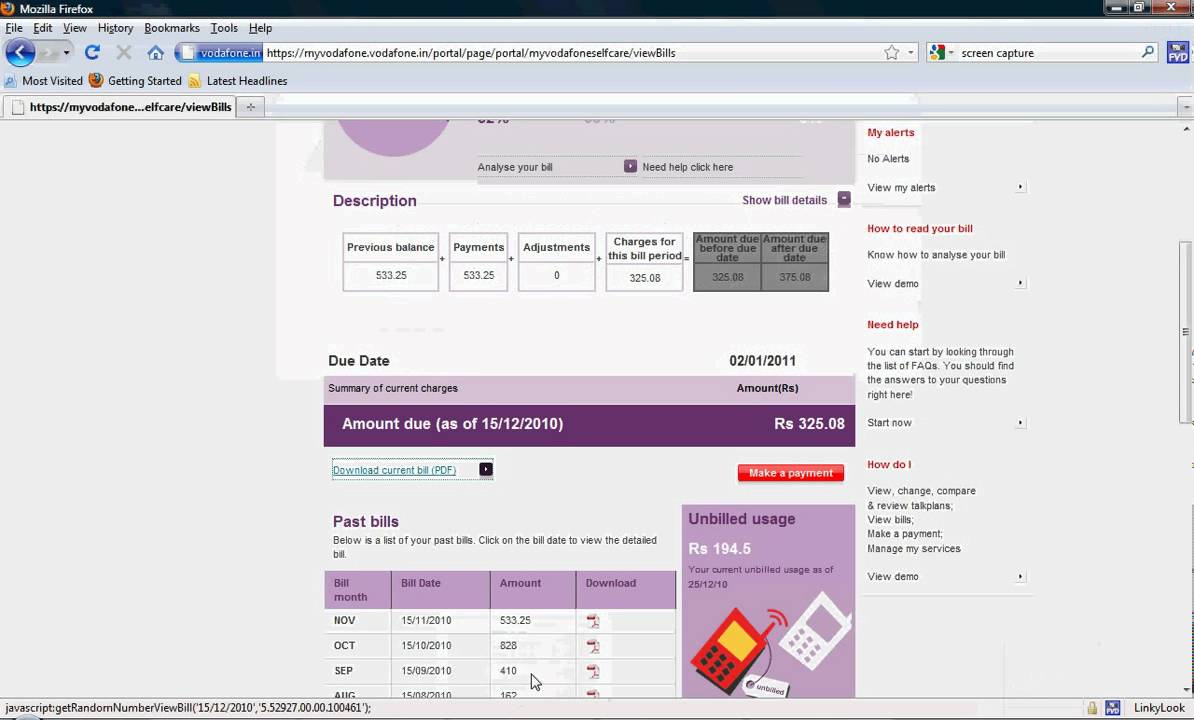
Task: Open bill dated 15/11/2010
Action: pos(426,620)
